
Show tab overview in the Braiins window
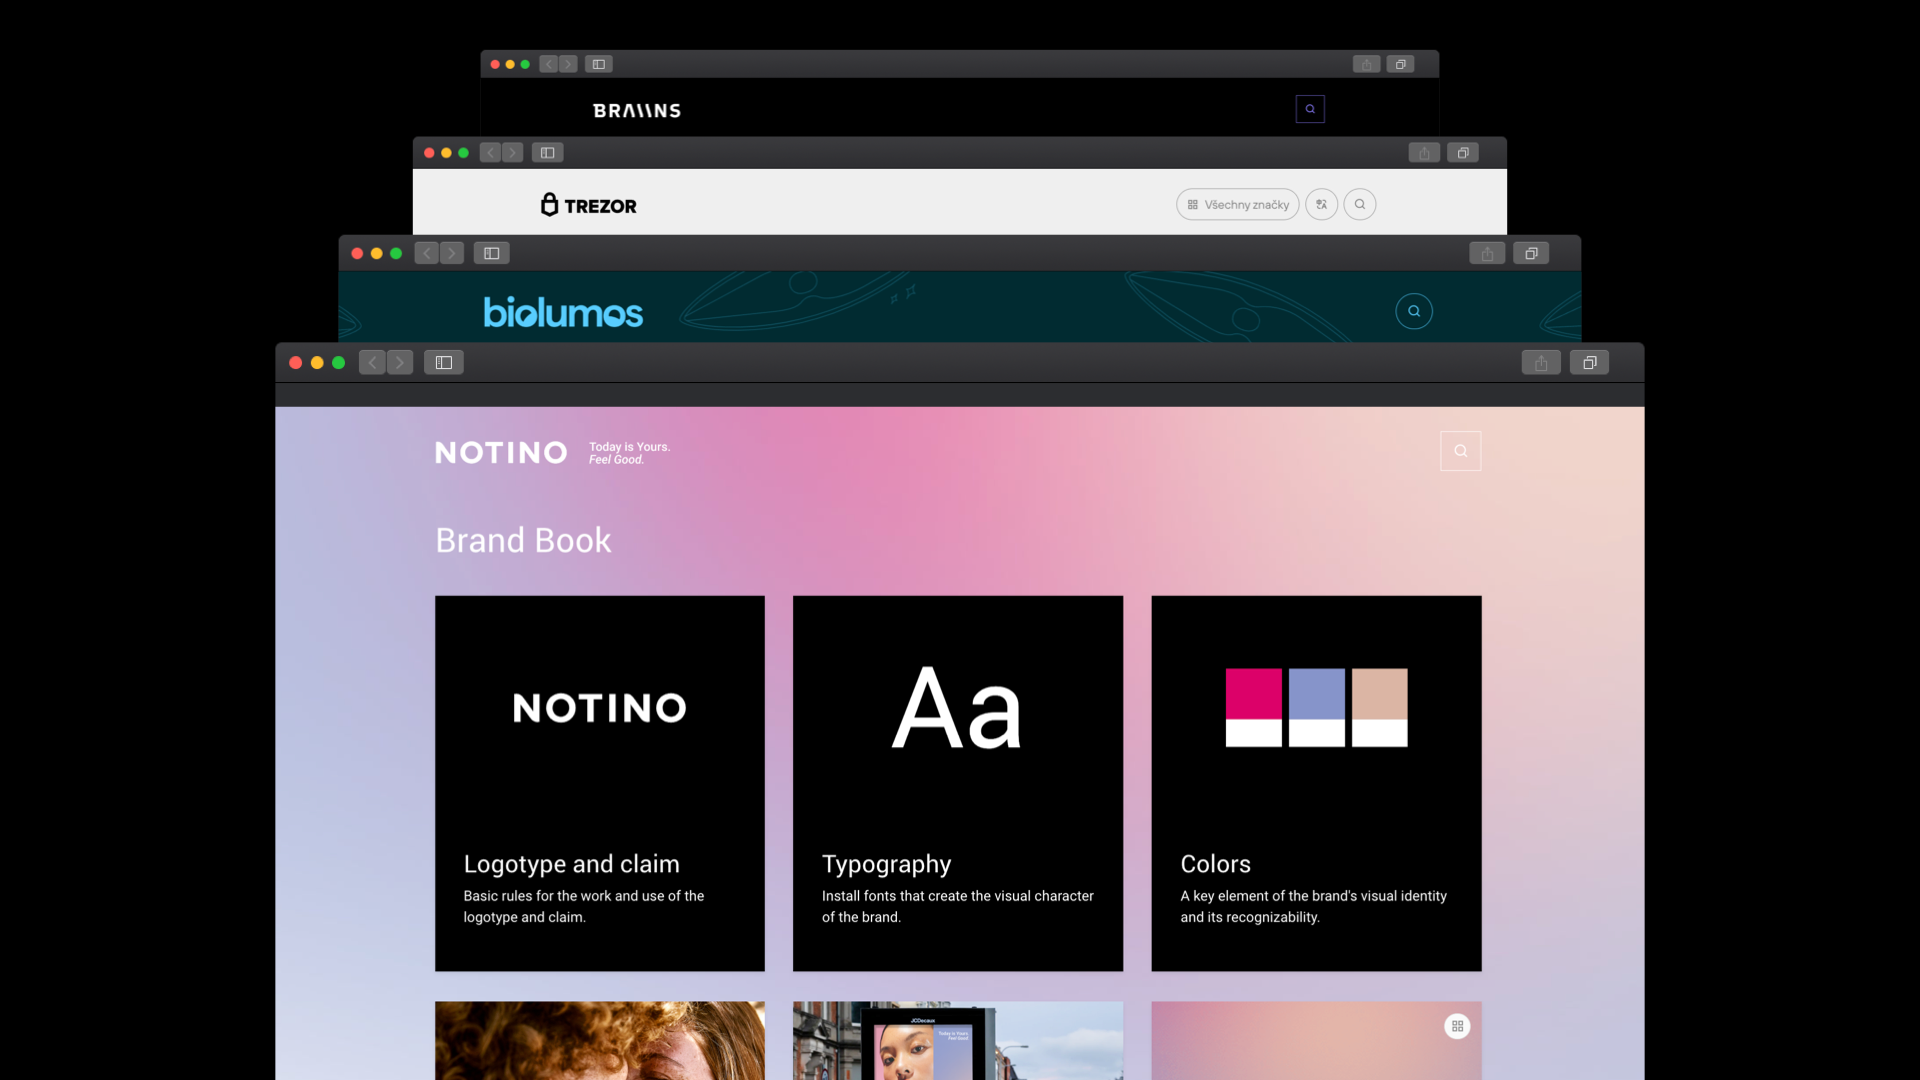pyautogui.click(x=1400, y=64)
